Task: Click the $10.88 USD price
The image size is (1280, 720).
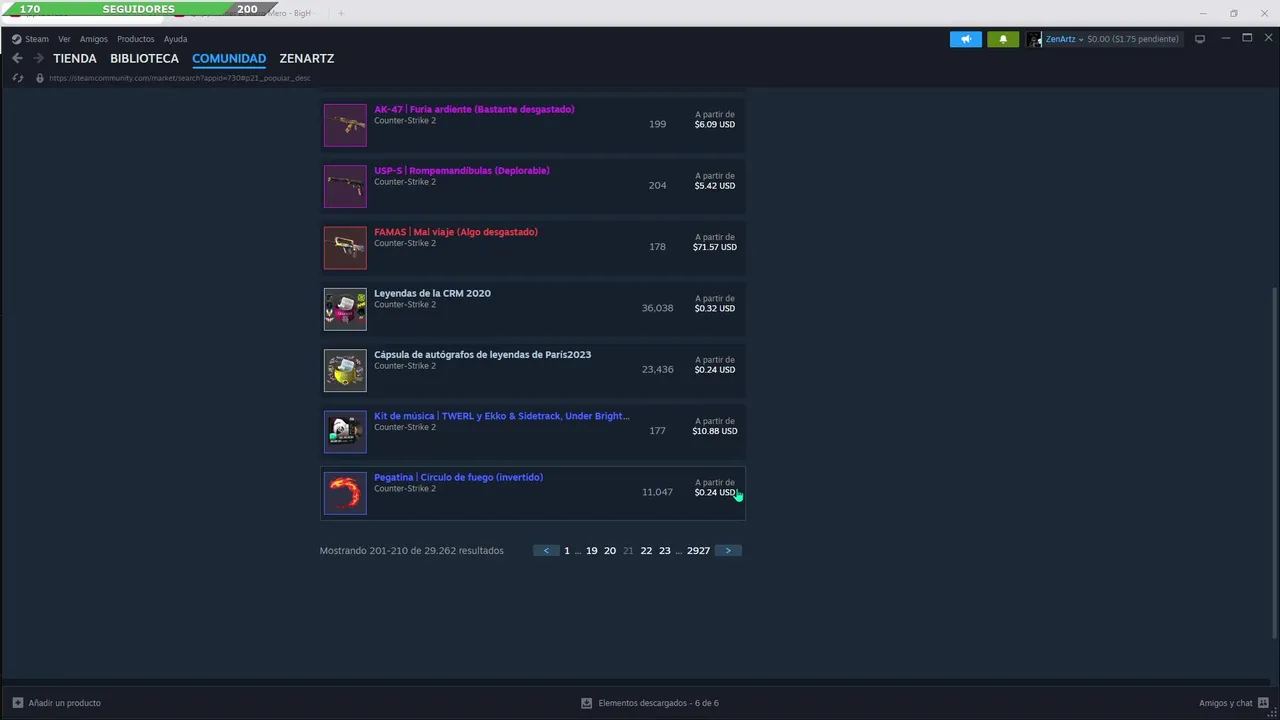Action: (x=715, y=431)
